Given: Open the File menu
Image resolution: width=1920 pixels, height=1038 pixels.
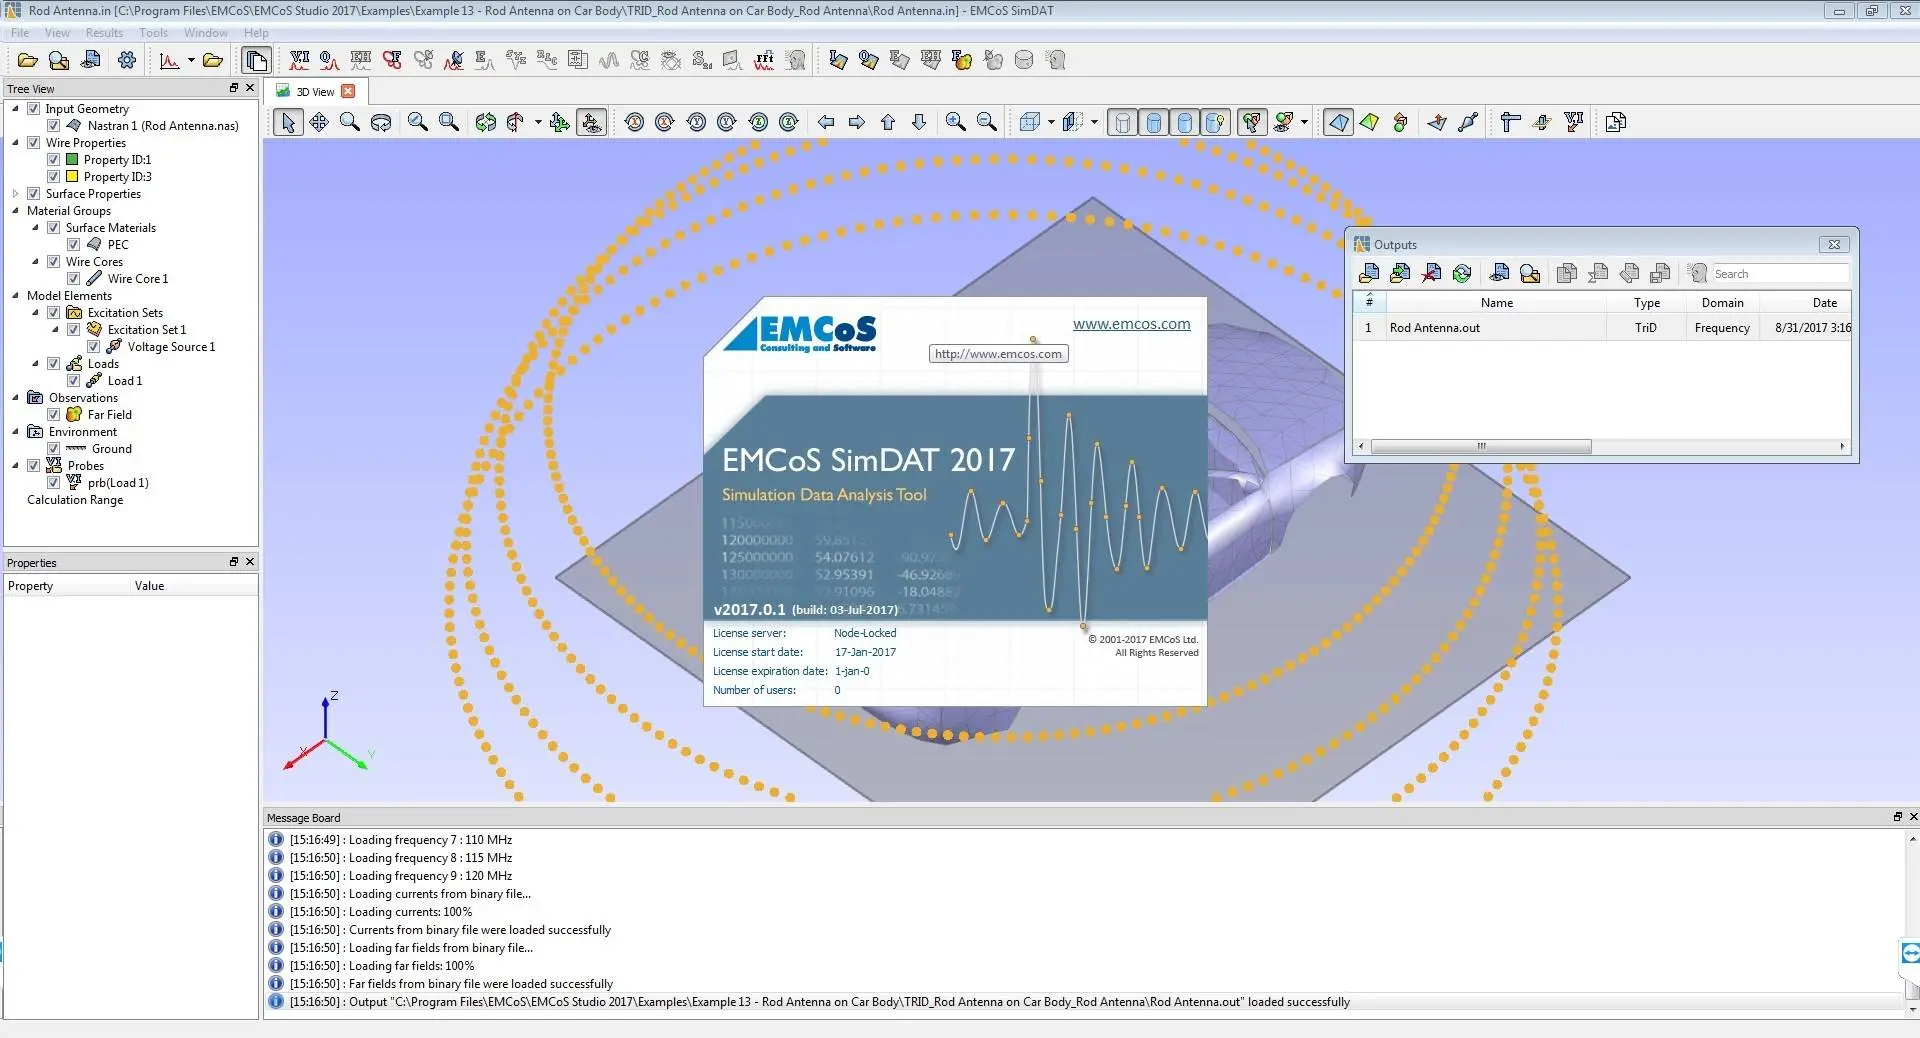Looking at the screenshot, I should [x=20, y=32].
